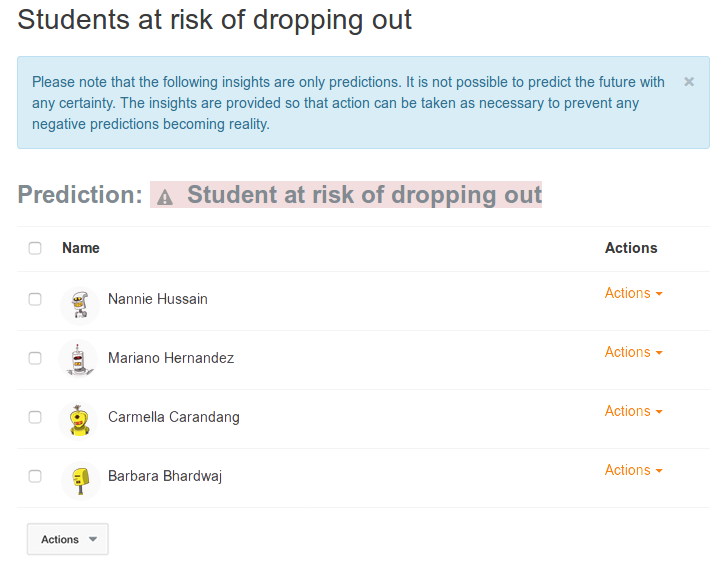721x570 pixels.
Task: Click the warning triangle icon beside prediction
Action: coord(165,198)
